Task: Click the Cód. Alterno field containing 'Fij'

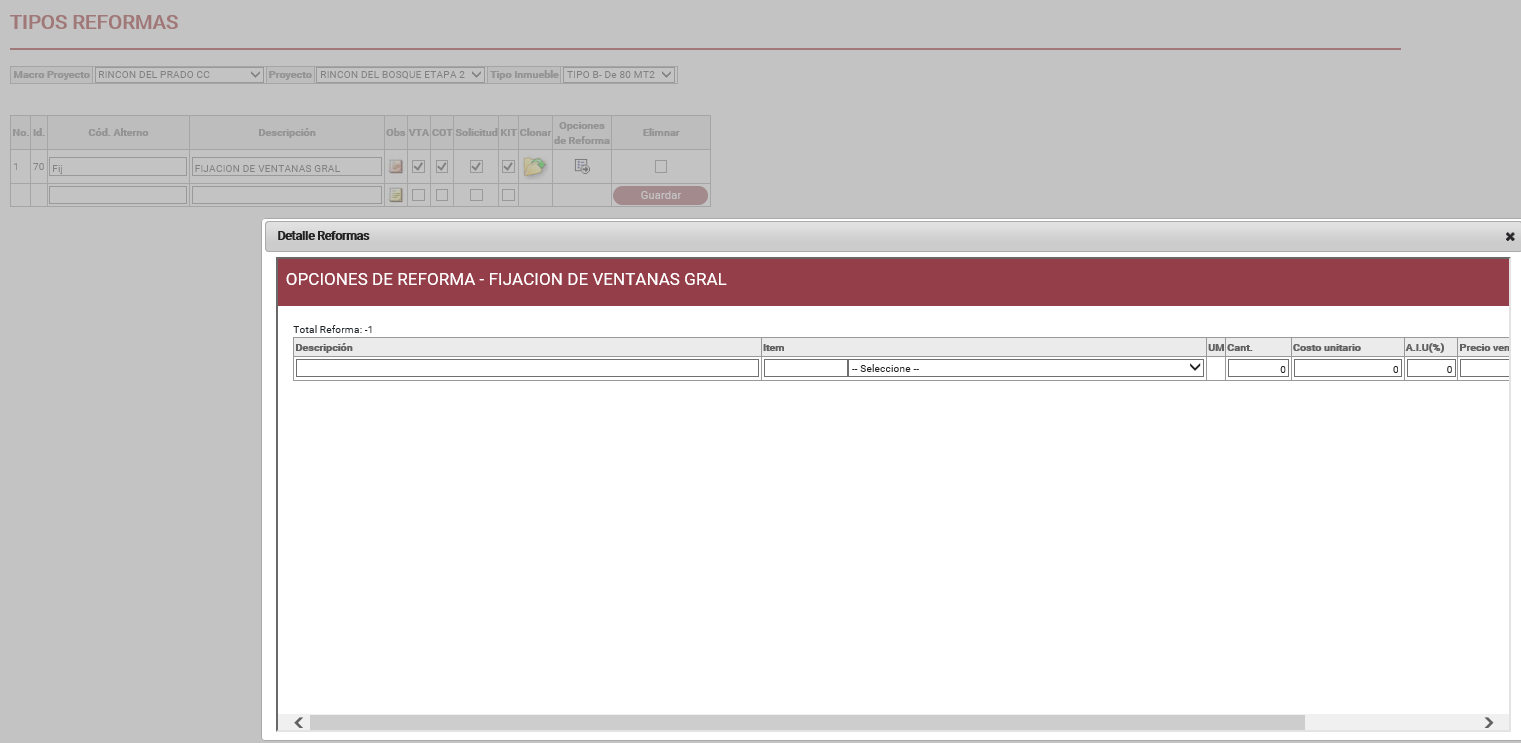Action: pos(118,167)
